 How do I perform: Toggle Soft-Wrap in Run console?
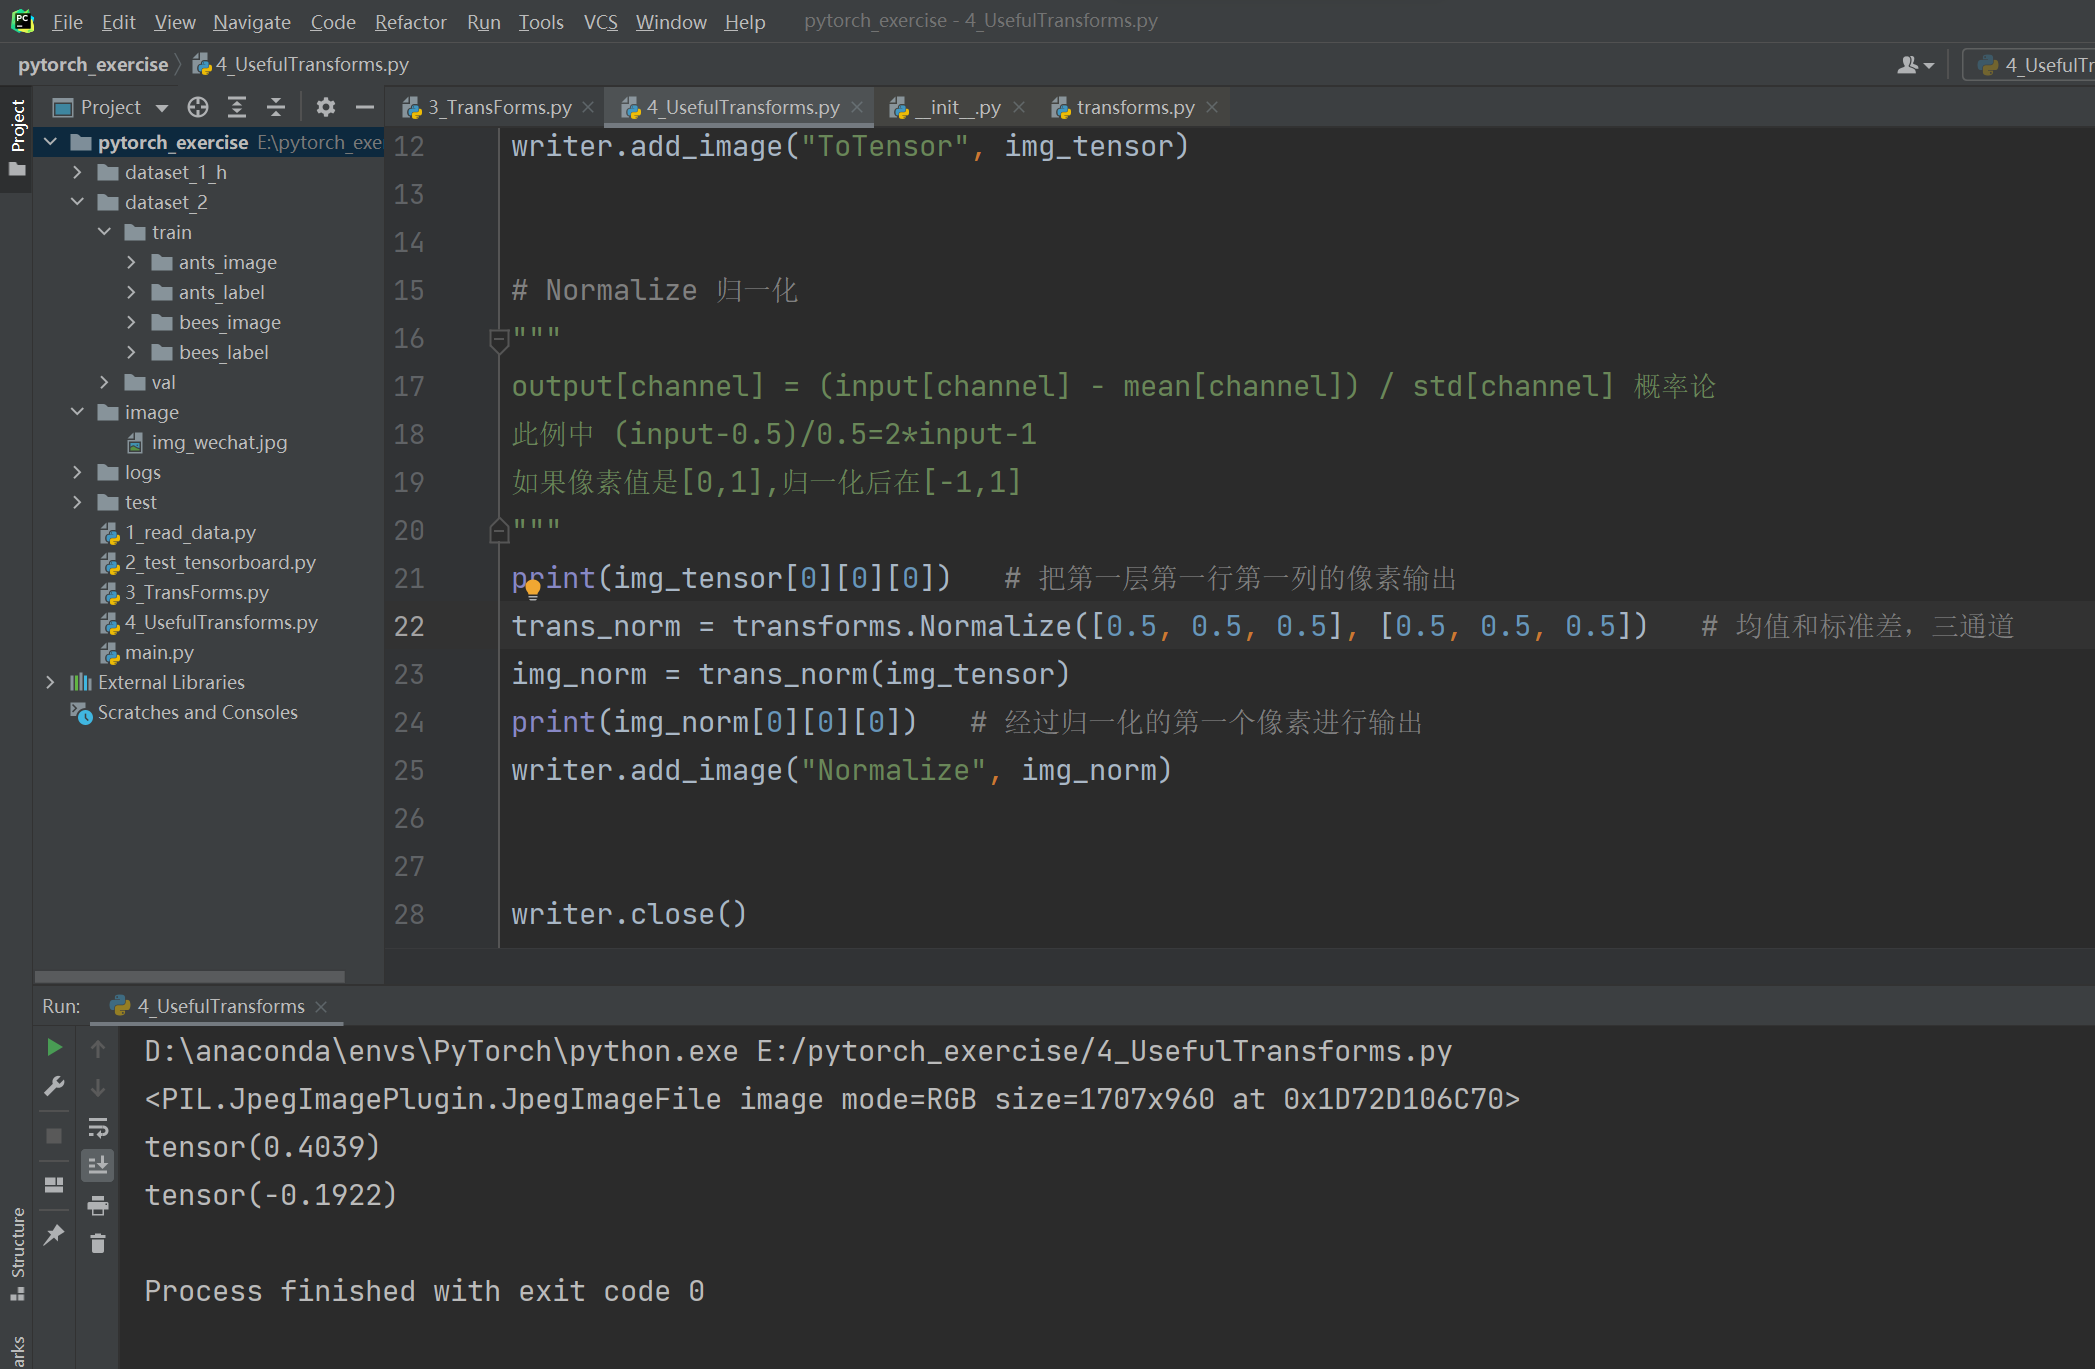pyautogui.click(x=98, y=1127)
